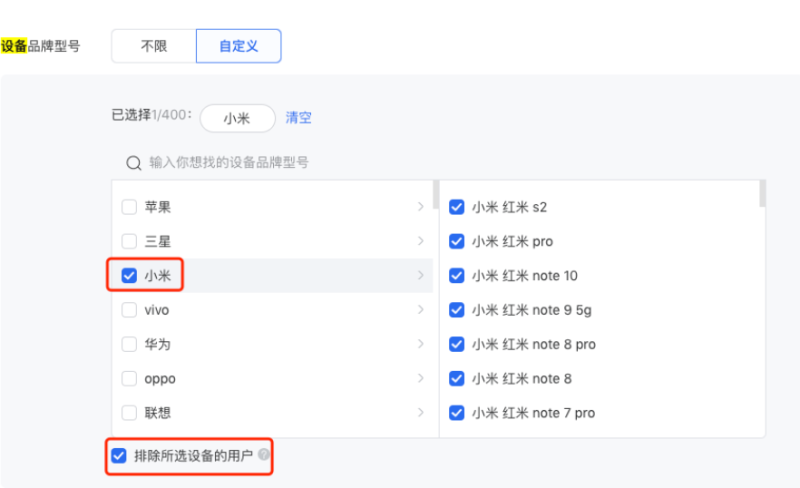
Task: Select the 不限 option
Action: pos(154,46)
